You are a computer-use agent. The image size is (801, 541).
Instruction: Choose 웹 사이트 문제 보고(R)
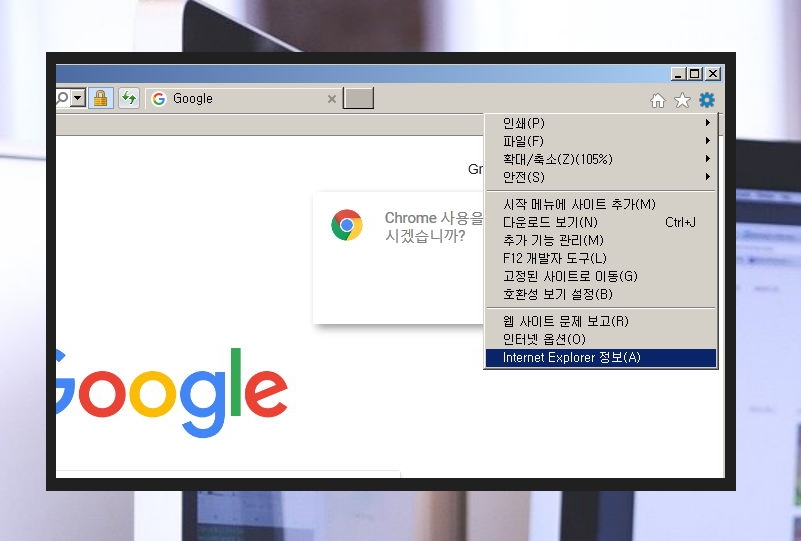pyautogui.click(x=600, y=321)
